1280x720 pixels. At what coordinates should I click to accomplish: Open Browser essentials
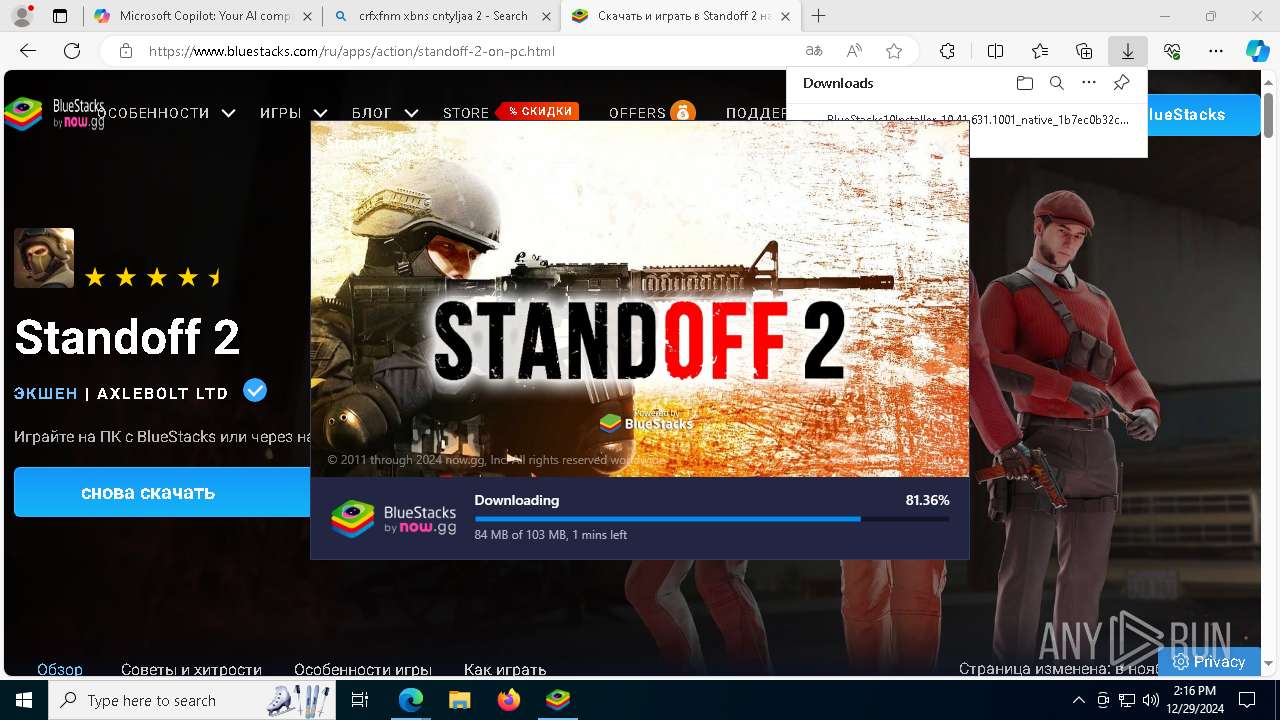1172,51
